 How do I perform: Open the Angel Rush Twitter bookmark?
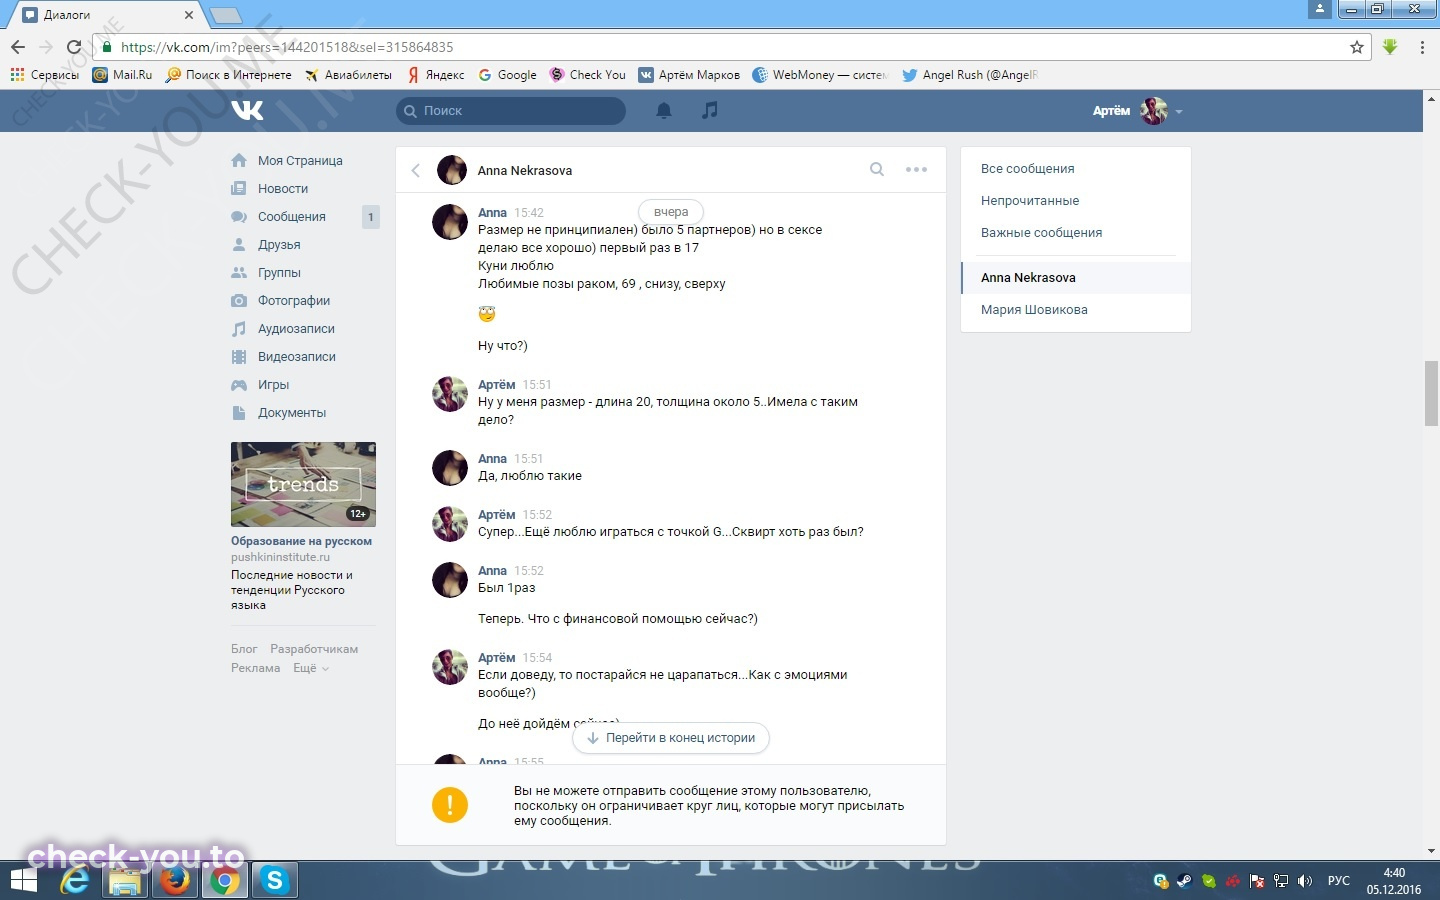point(969,75)
